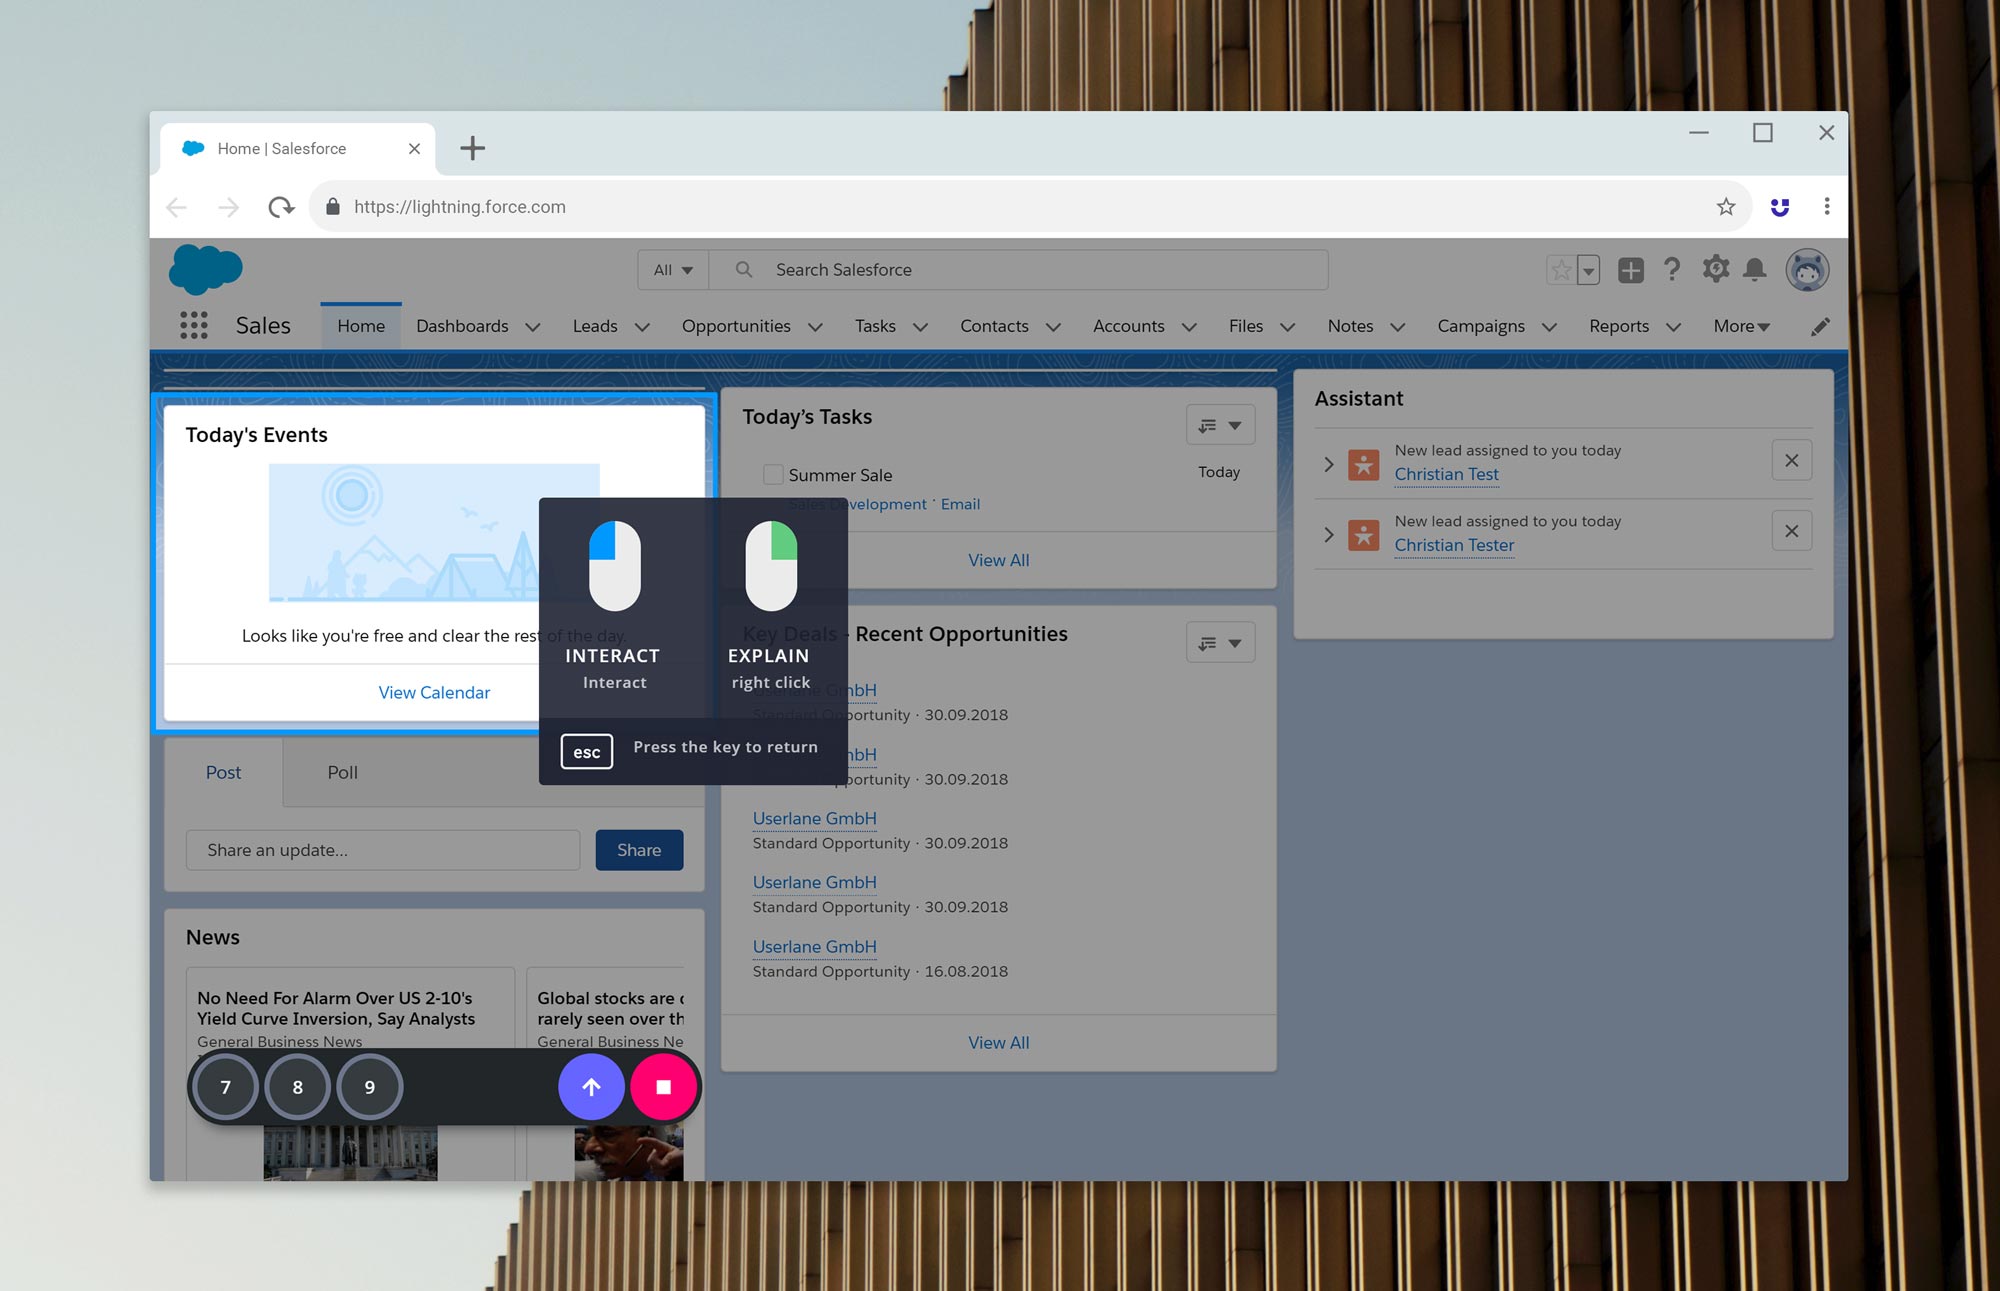Viewport: 2000px width, 1291px height.
Task: Open the notifications bell
Action: click(1754, 270)
